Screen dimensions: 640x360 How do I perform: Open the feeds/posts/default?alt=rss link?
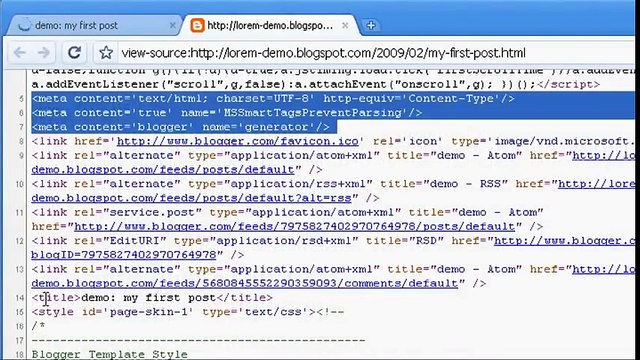click(x=191, y=198)
